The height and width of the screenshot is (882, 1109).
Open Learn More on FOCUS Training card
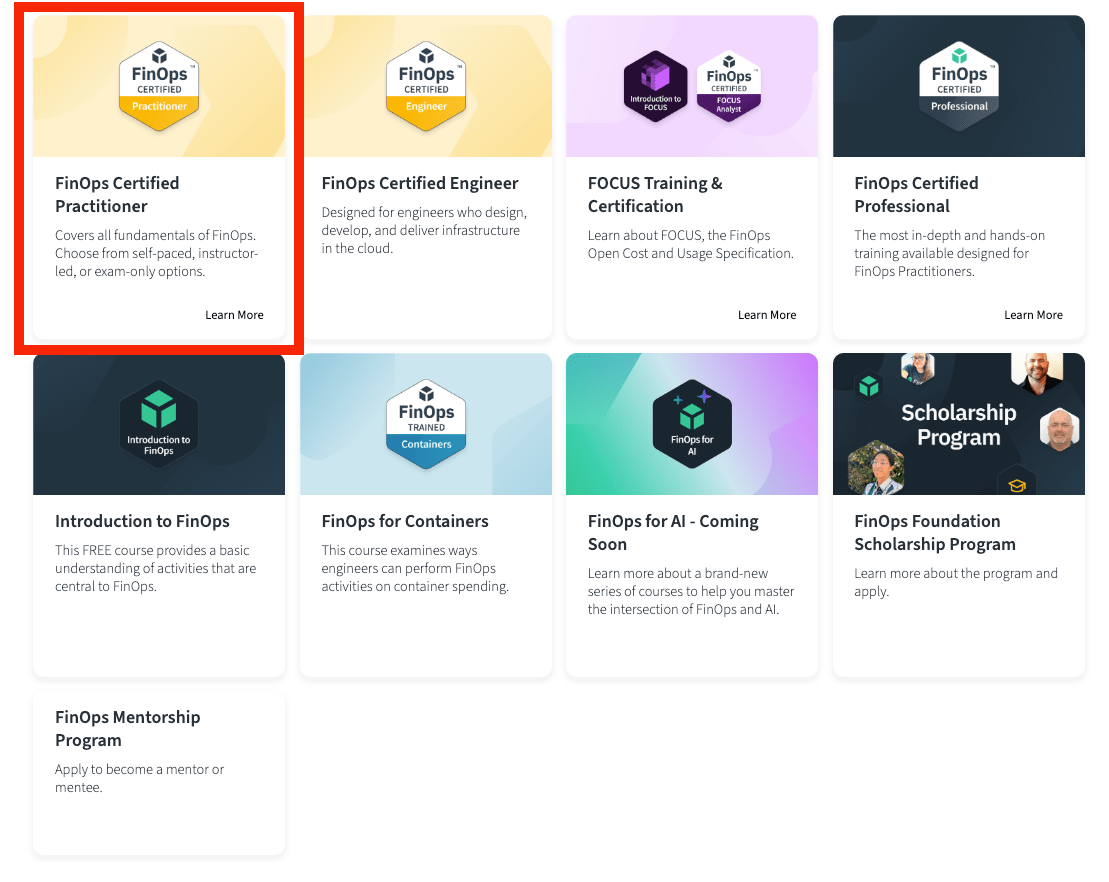point(767,315)
